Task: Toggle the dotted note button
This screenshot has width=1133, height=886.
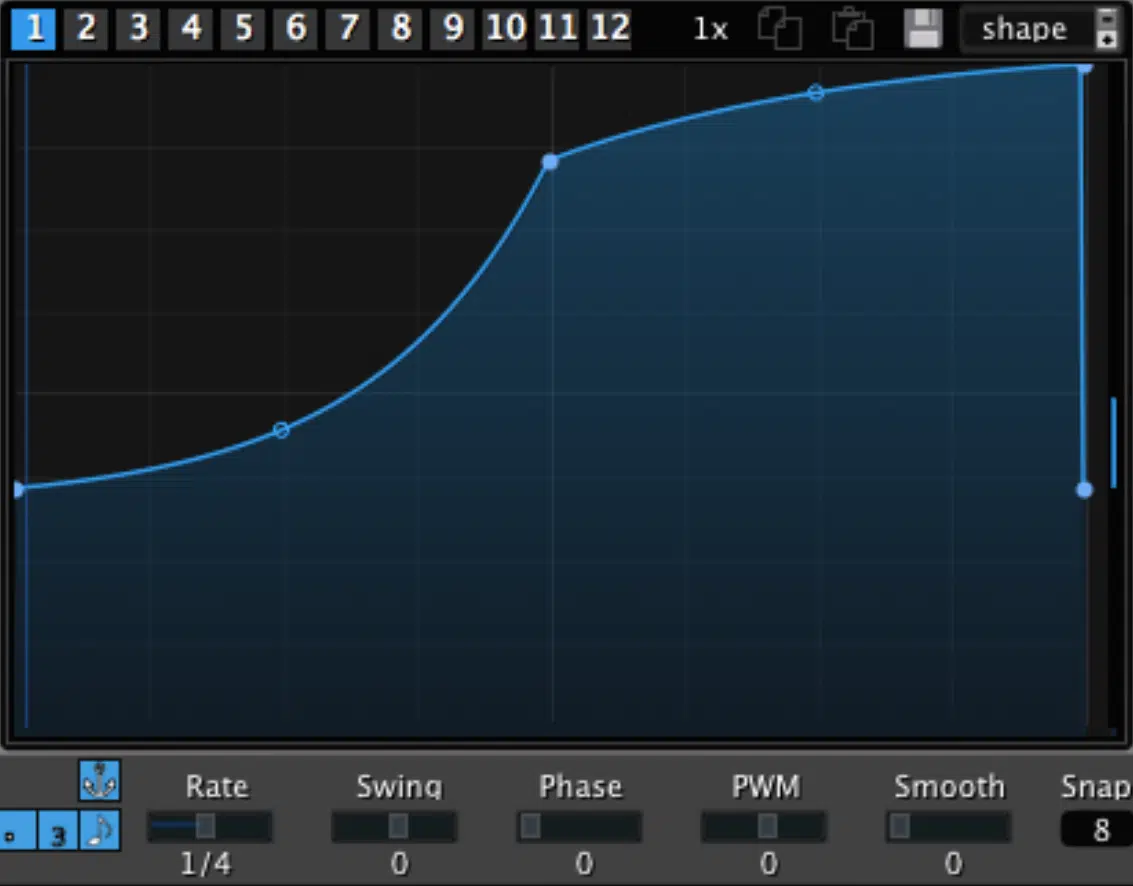Action: [x=17, y=830]
